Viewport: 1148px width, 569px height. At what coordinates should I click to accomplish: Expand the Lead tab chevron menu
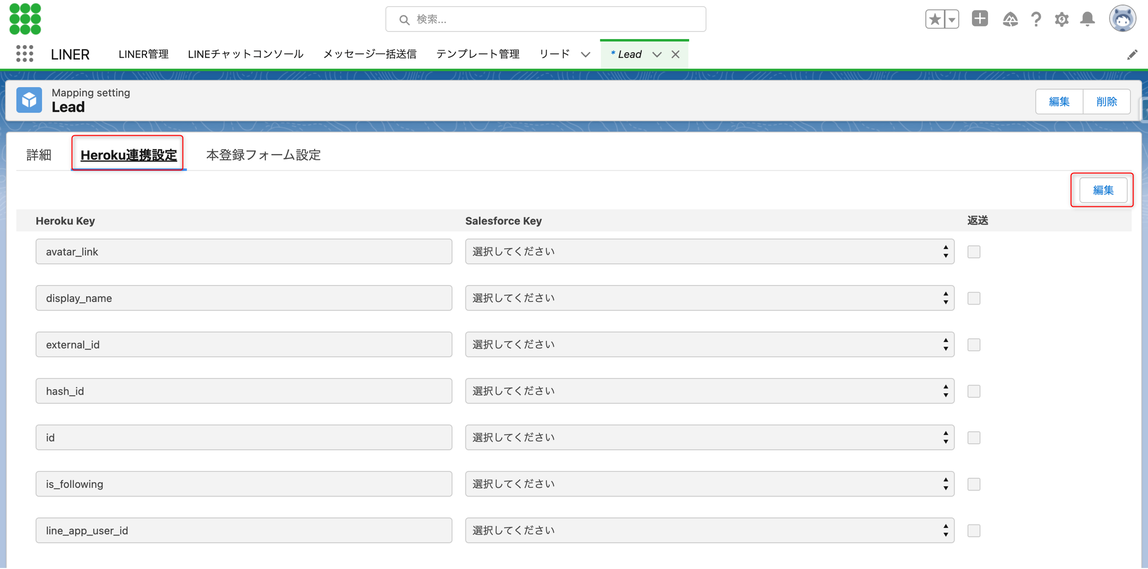[x=657, y=54]
